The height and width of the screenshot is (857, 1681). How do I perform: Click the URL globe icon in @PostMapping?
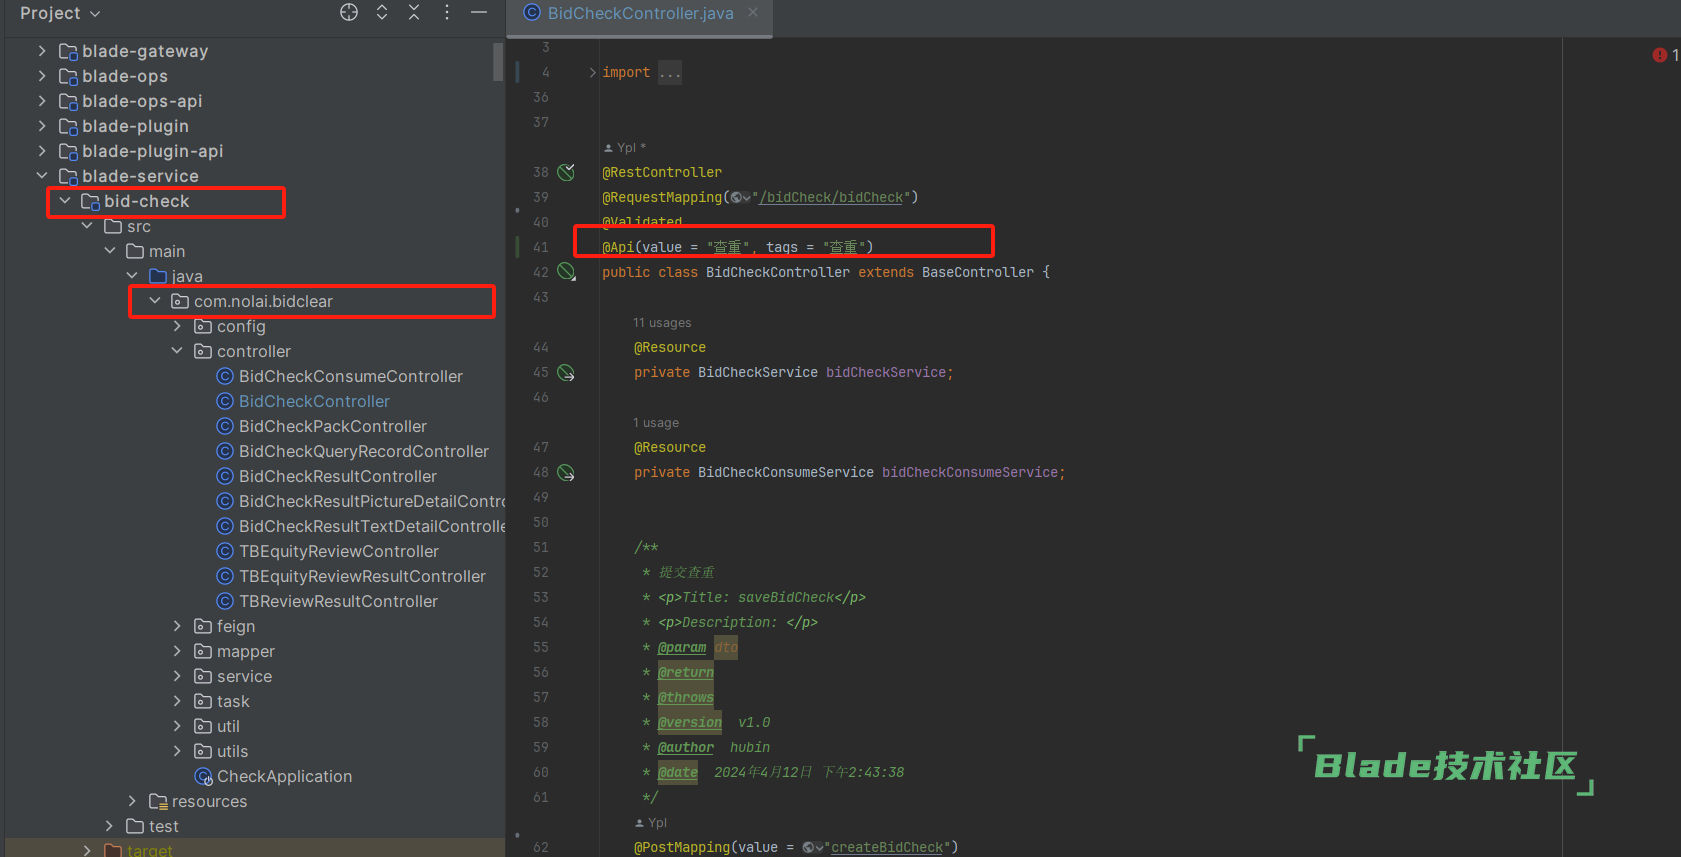tap(812, 847)
